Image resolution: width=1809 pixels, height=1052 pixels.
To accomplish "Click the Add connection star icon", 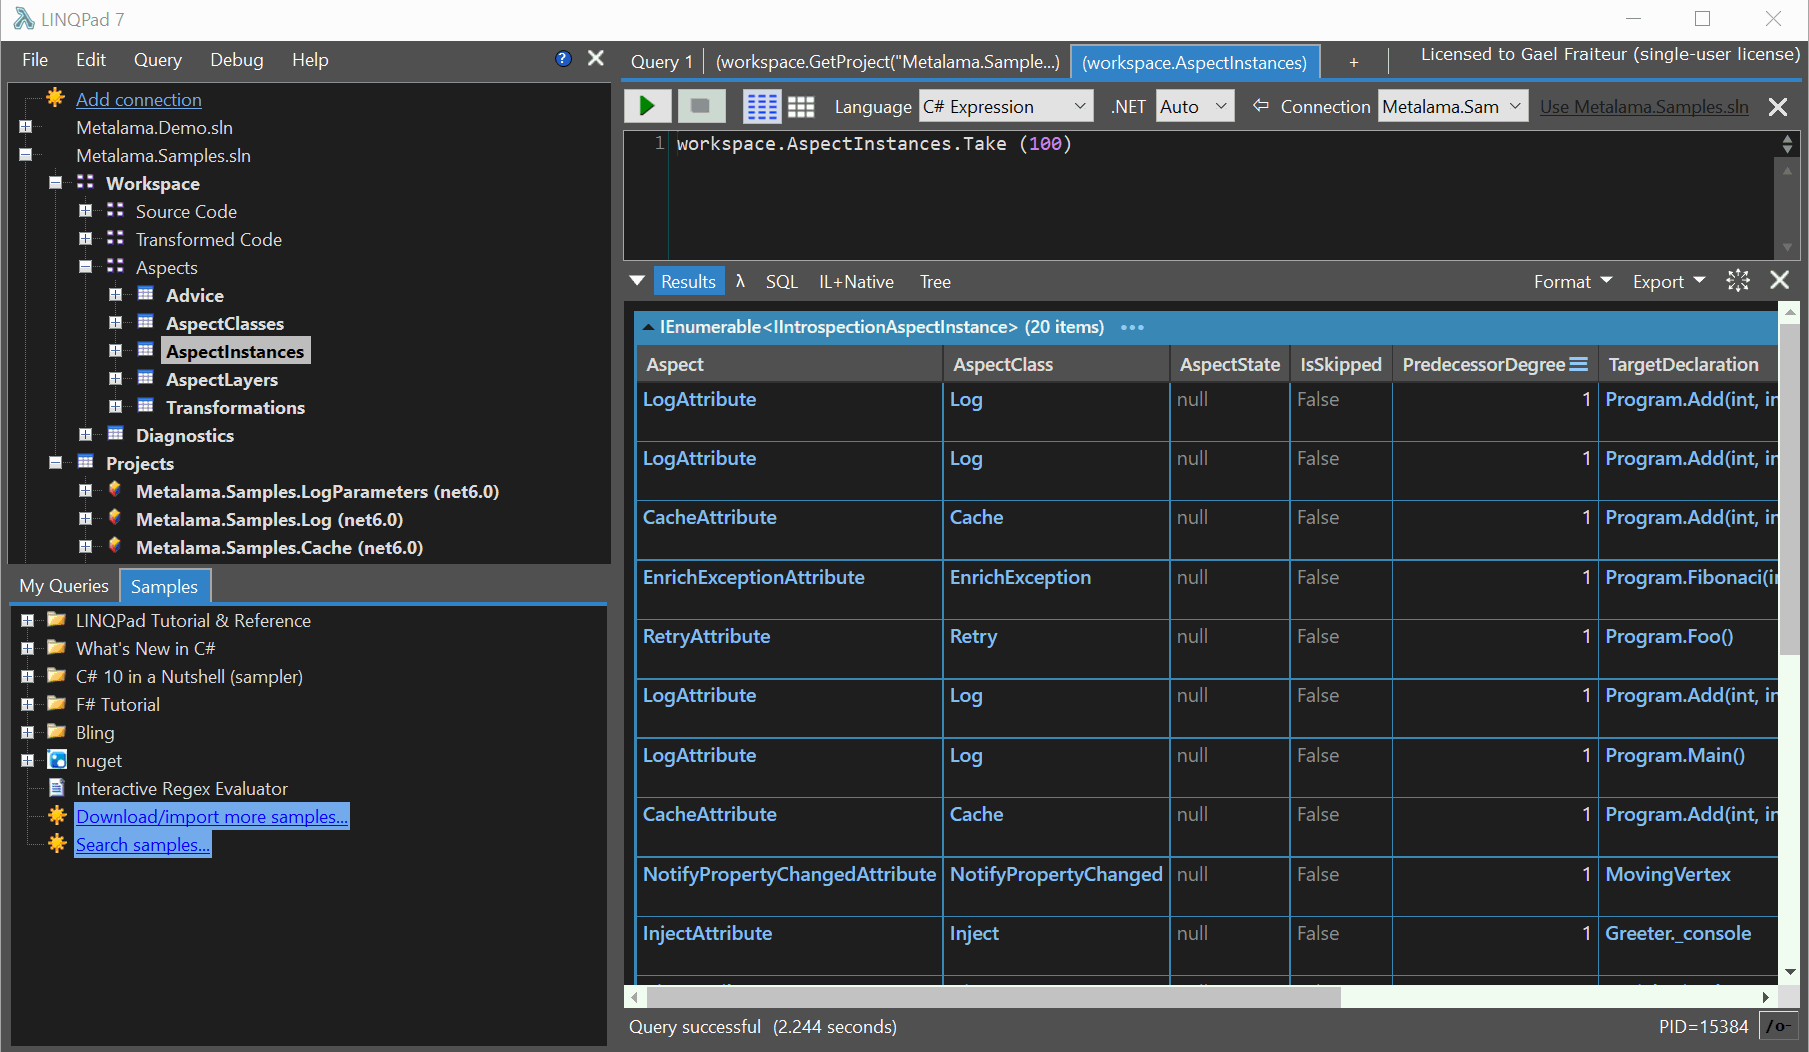I will [56, 98].
